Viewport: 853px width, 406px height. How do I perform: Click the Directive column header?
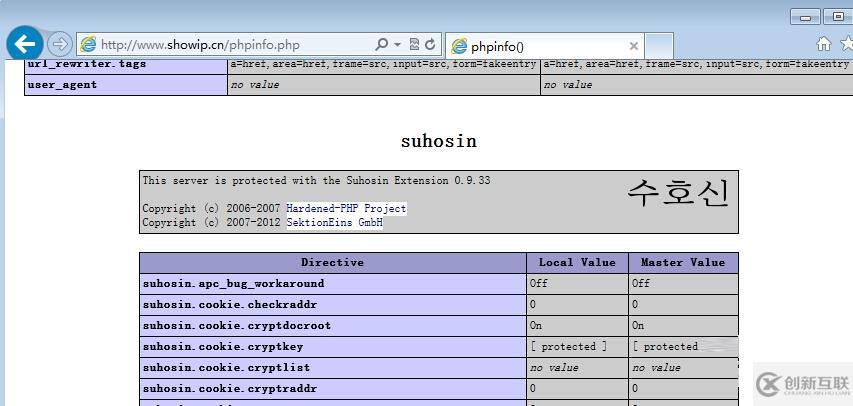[x=333, y=263]
